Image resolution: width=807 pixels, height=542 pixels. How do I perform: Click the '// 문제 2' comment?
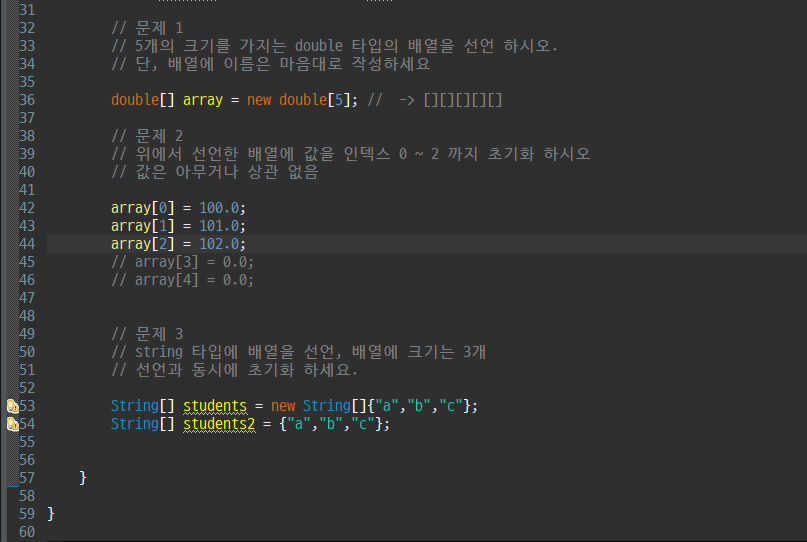pyautogui.click(x=147, y=136)
